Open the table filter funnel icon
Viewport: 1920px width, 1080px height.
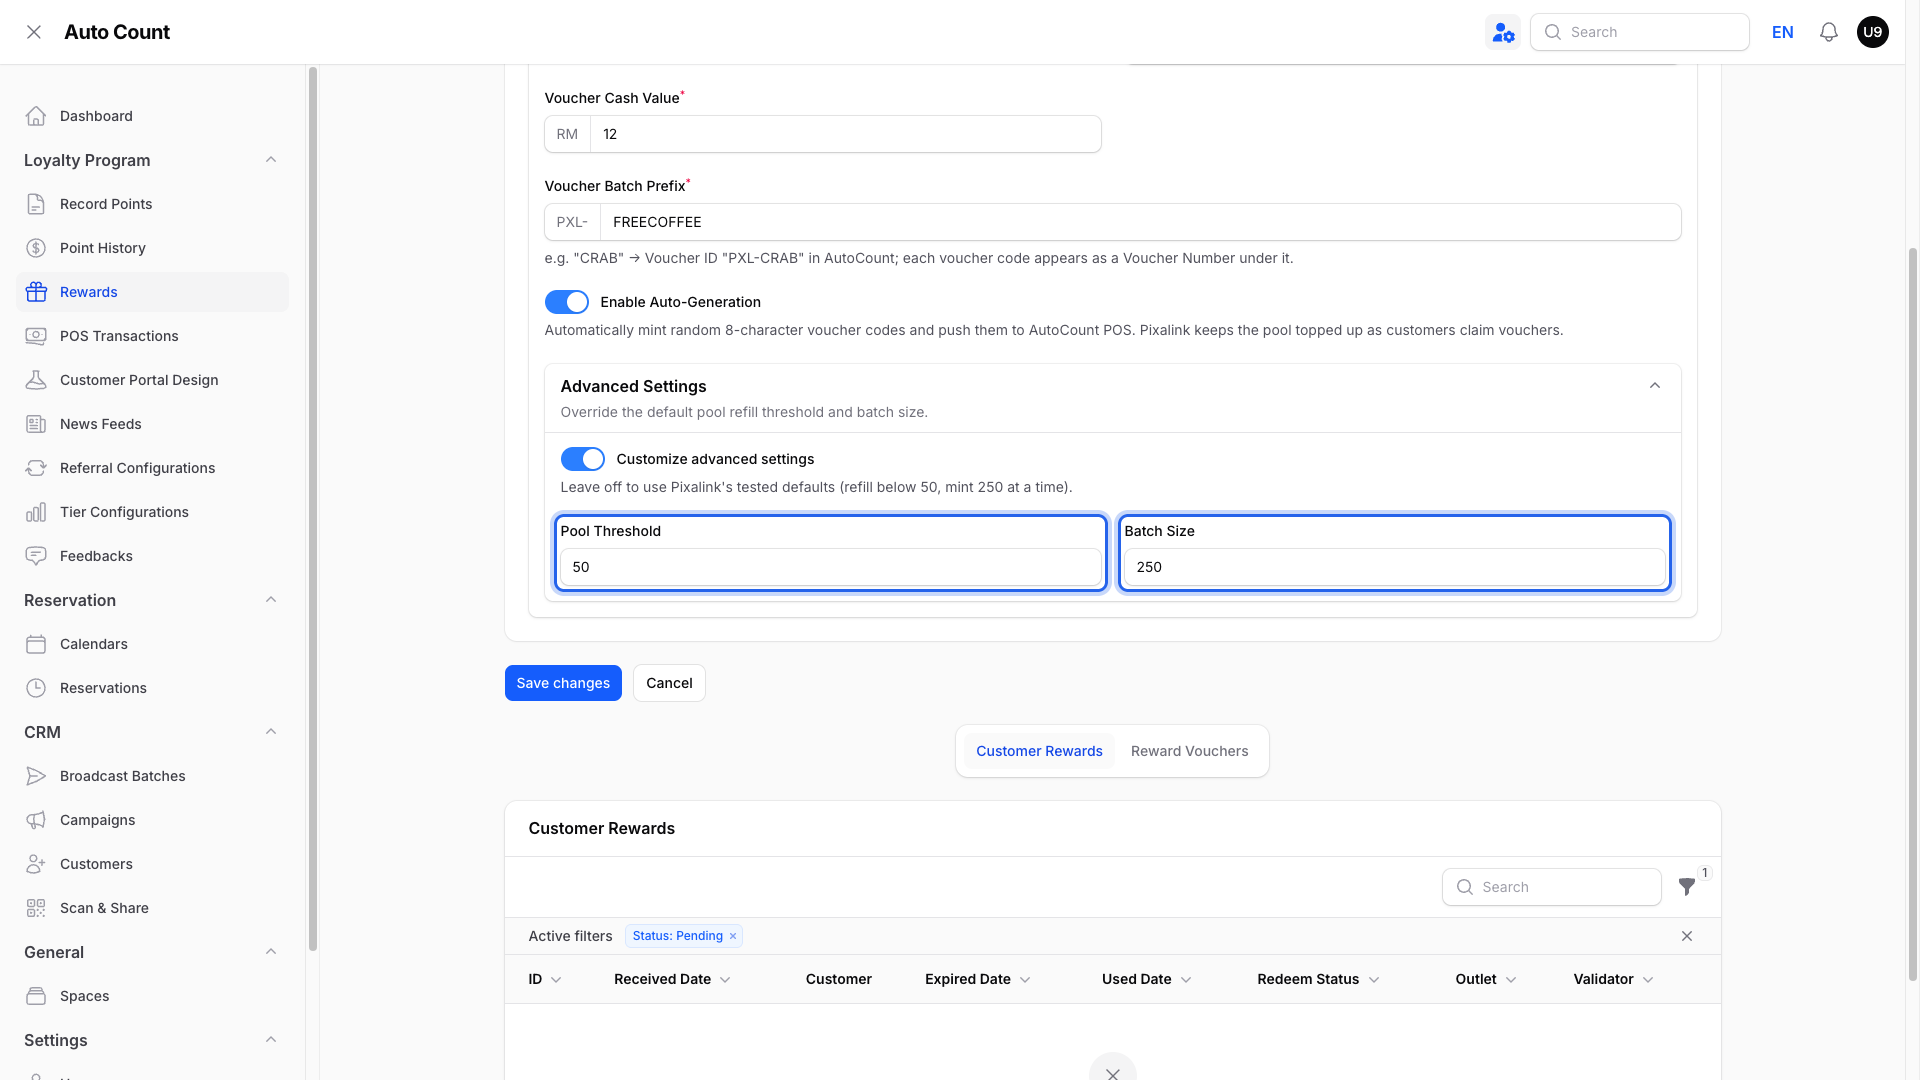pos(1687,887)
